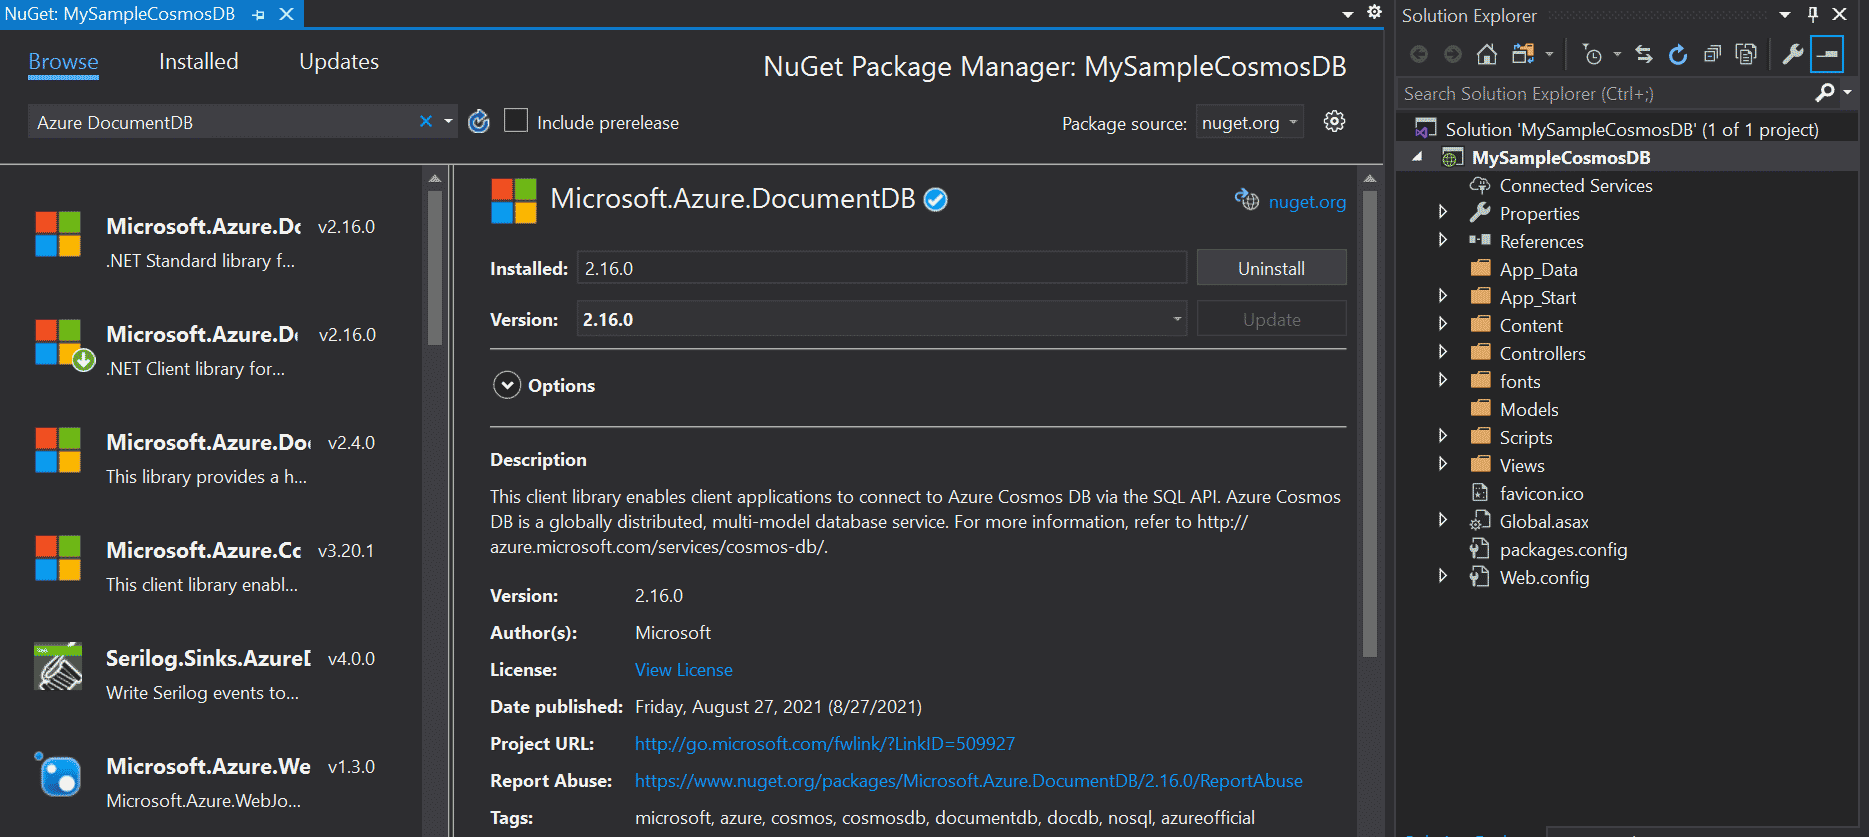Click the verified checkmark badge next to Microsoft.Azure.DocumentDB
The image size is (1869, 837).
click(x=935, y=200)
